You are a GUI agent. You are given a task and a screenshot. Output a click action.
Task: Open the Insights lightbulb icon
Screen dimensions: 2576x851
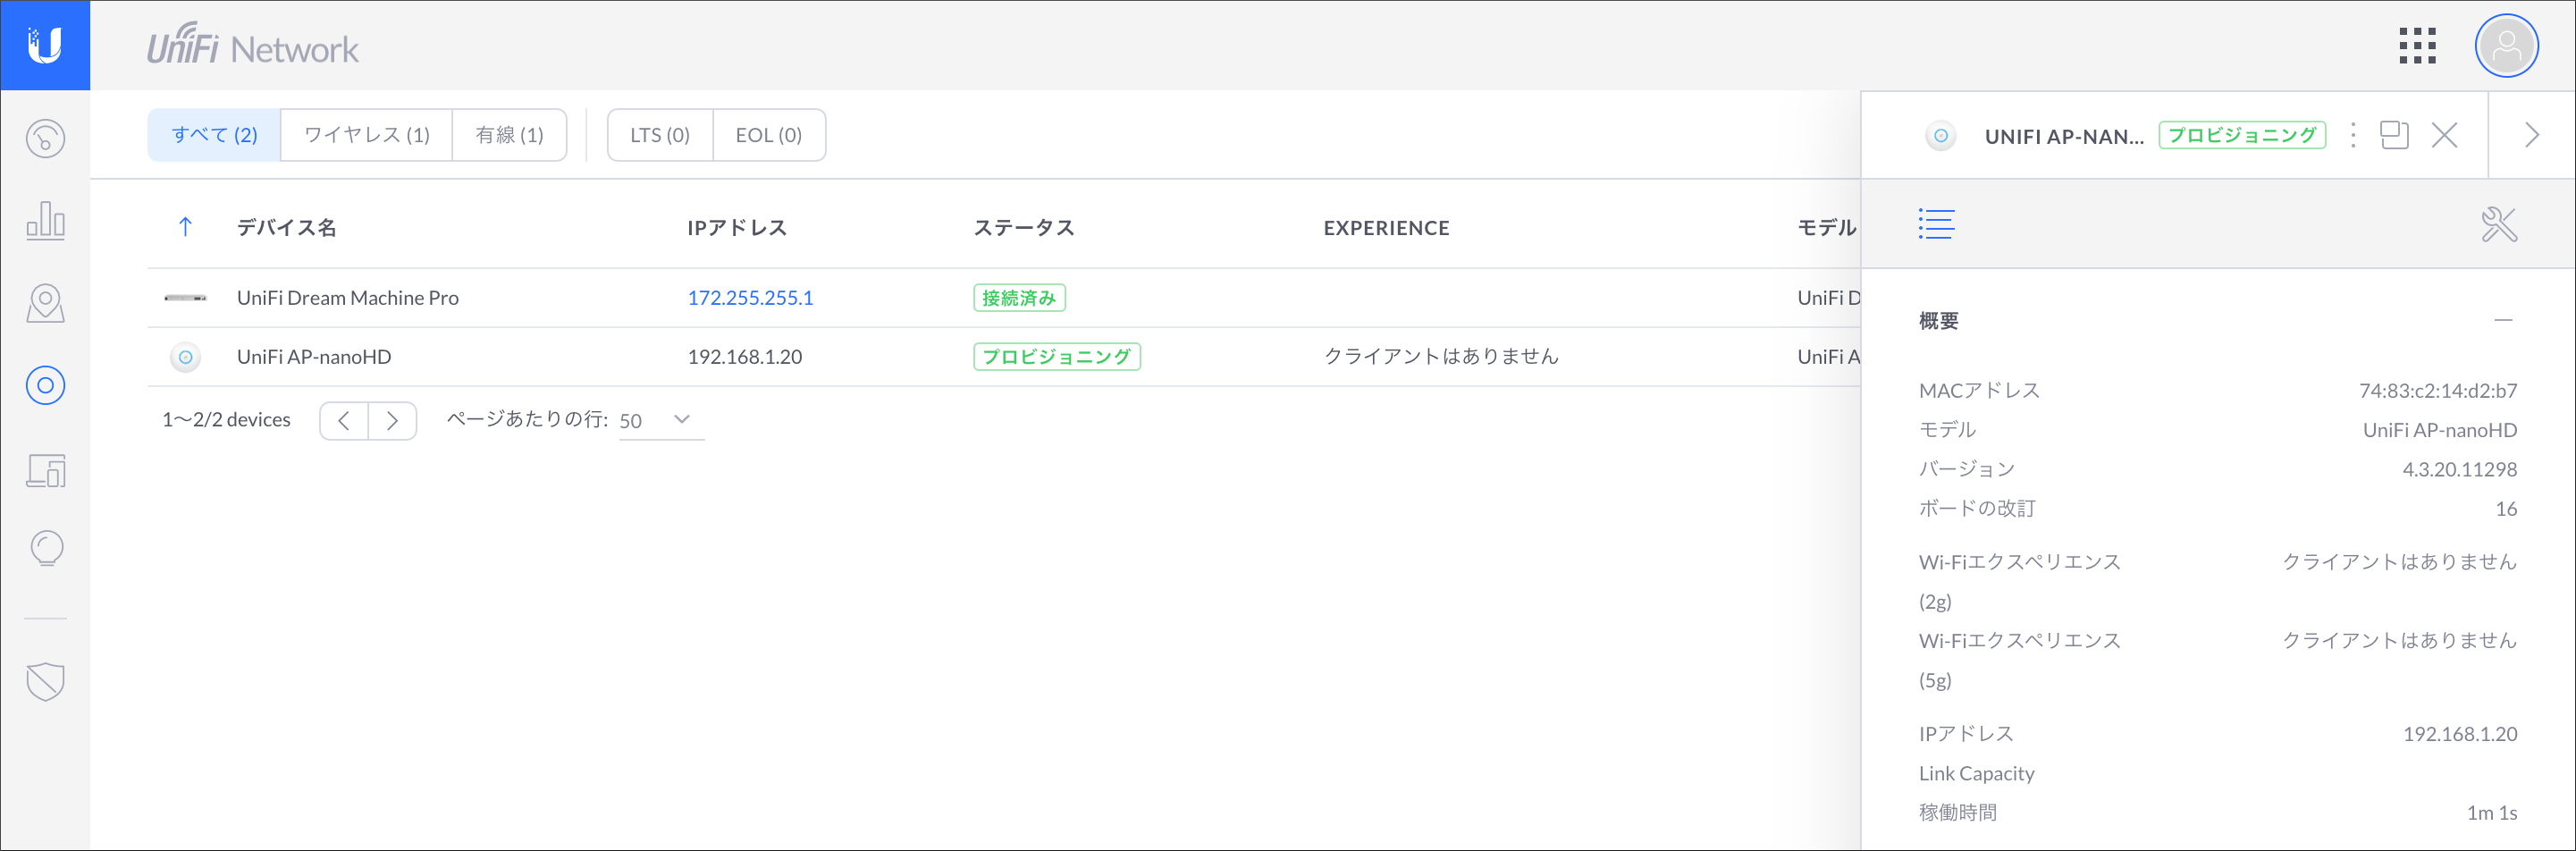[x=46, y=548]
